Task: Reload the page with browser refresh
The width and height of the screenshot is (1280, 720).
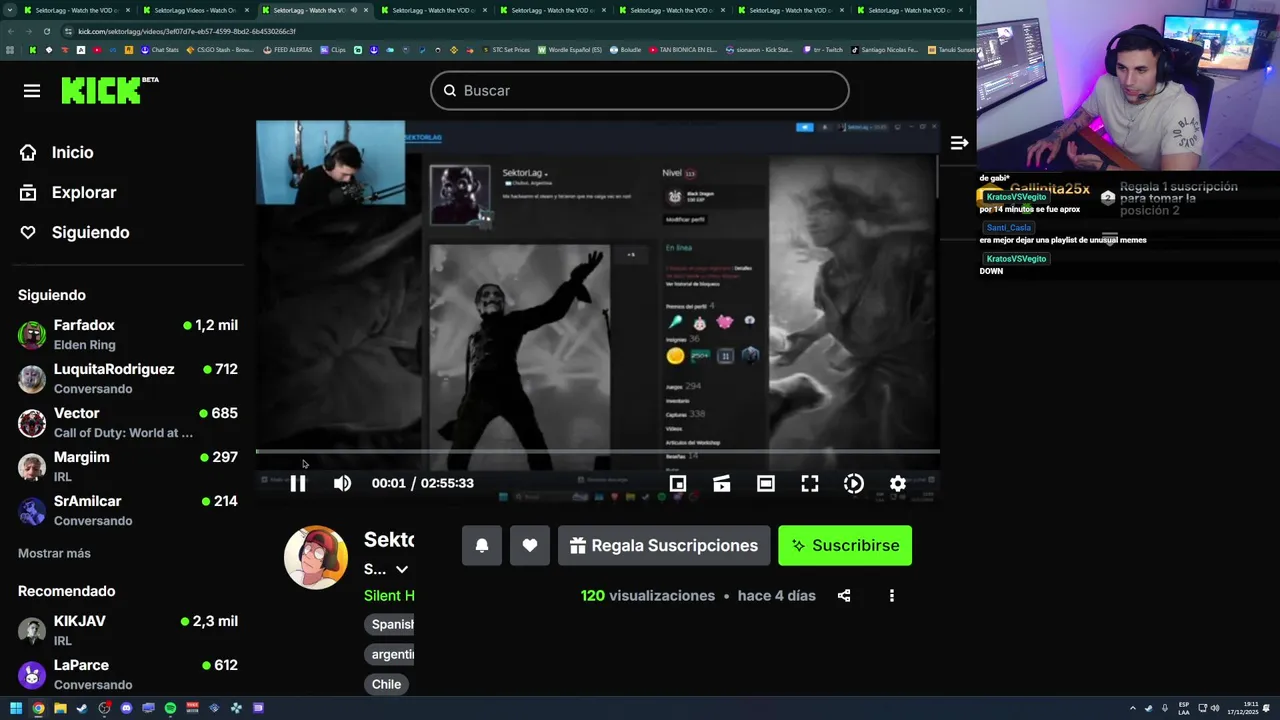Action: point(46,31)
